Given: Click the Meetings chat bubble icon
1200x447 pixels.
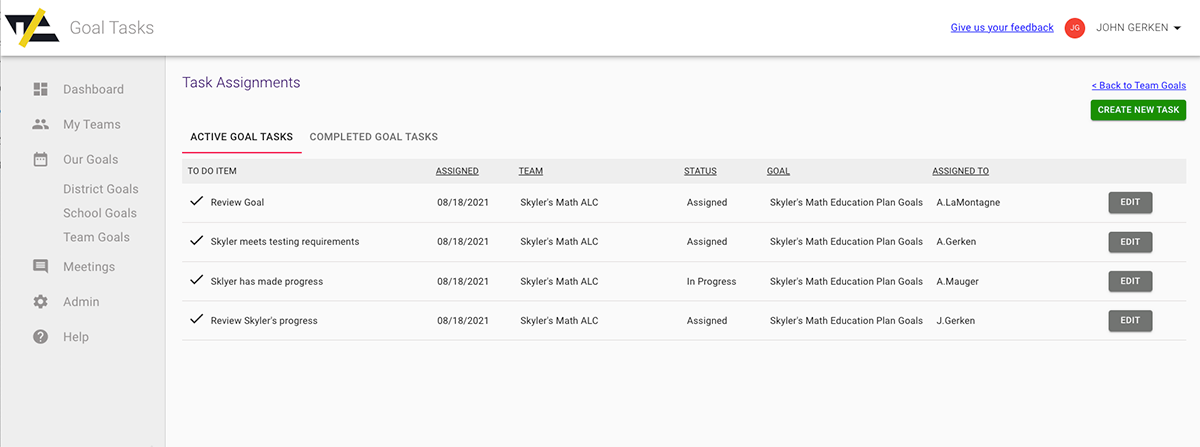Looking at the screenshot, I should pyautogui.click(x=40, y=267).
